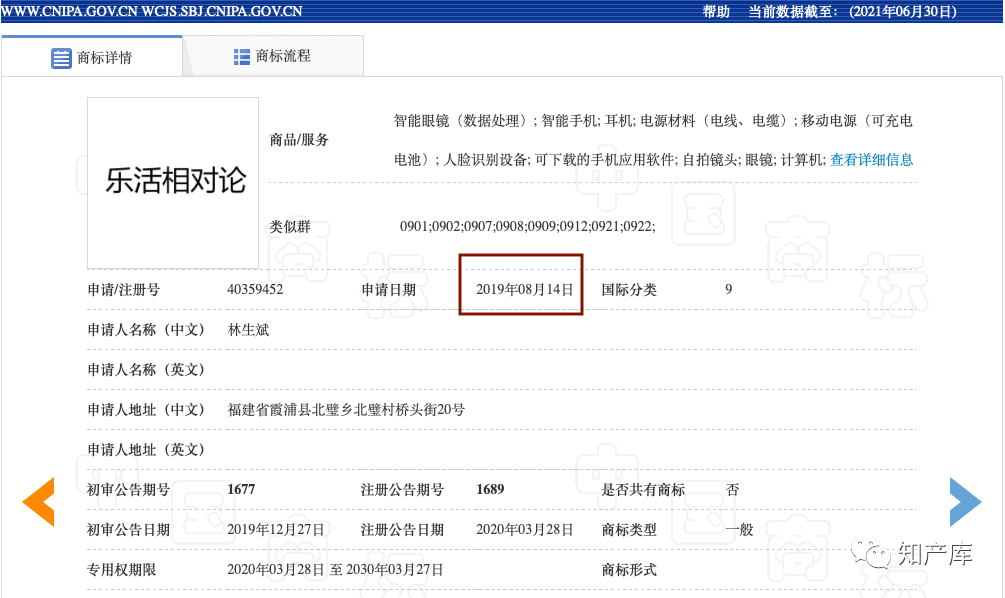
Task: Select registration number 40359452
Action: coord(255,290)
